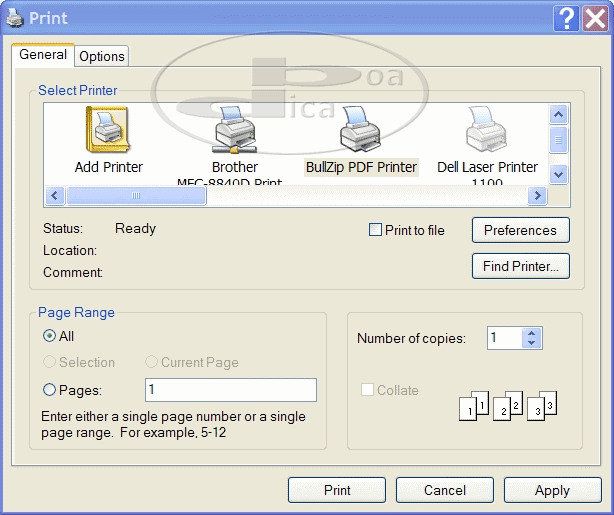This screenshot has height=515, width=614.
Task: Click the Find Printer button
Action: [x=520, y=266]
